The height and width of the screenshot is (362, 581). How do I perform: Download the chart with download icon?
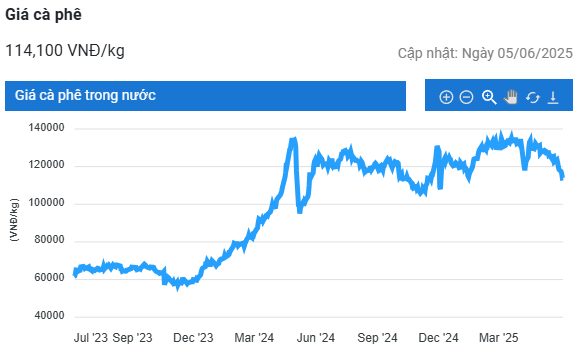tap(553, 97)
